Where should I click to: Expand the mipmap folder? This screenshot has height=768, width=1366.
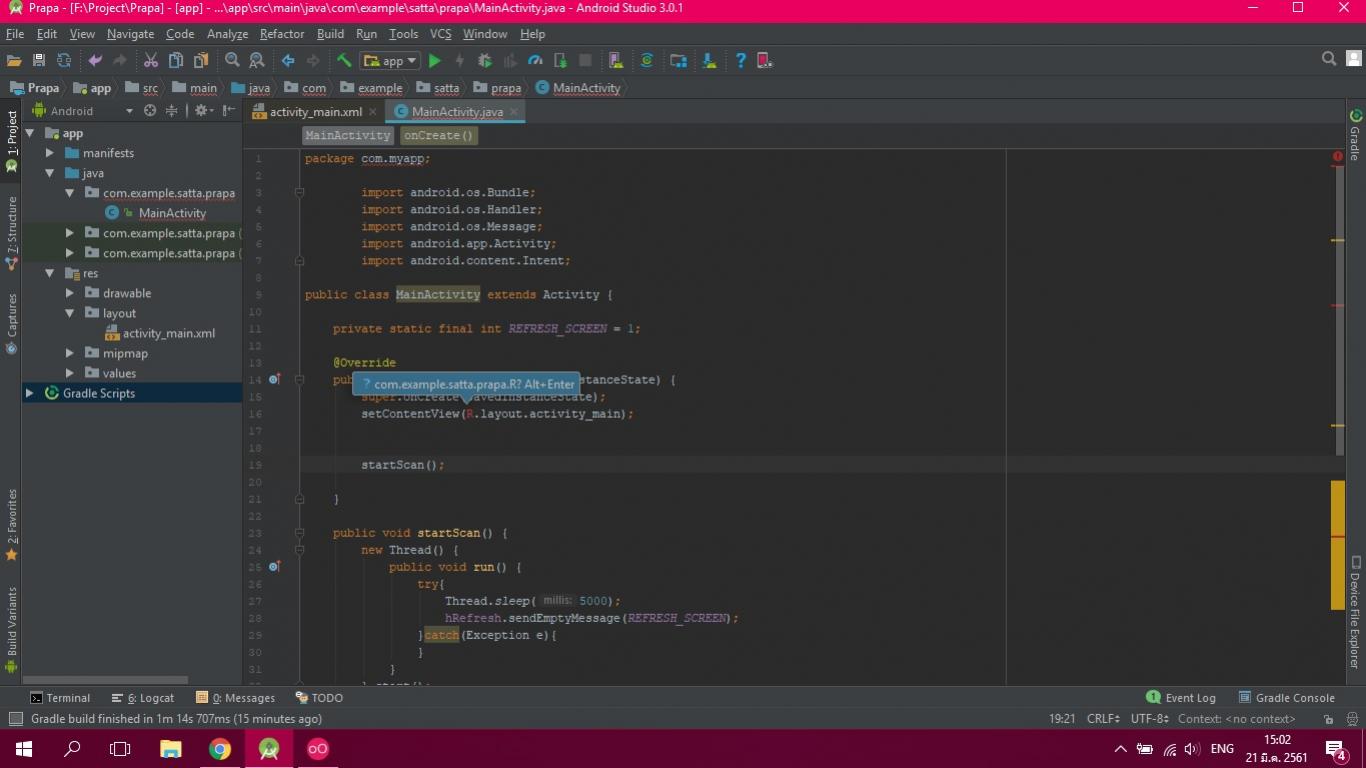pos(70,353)
